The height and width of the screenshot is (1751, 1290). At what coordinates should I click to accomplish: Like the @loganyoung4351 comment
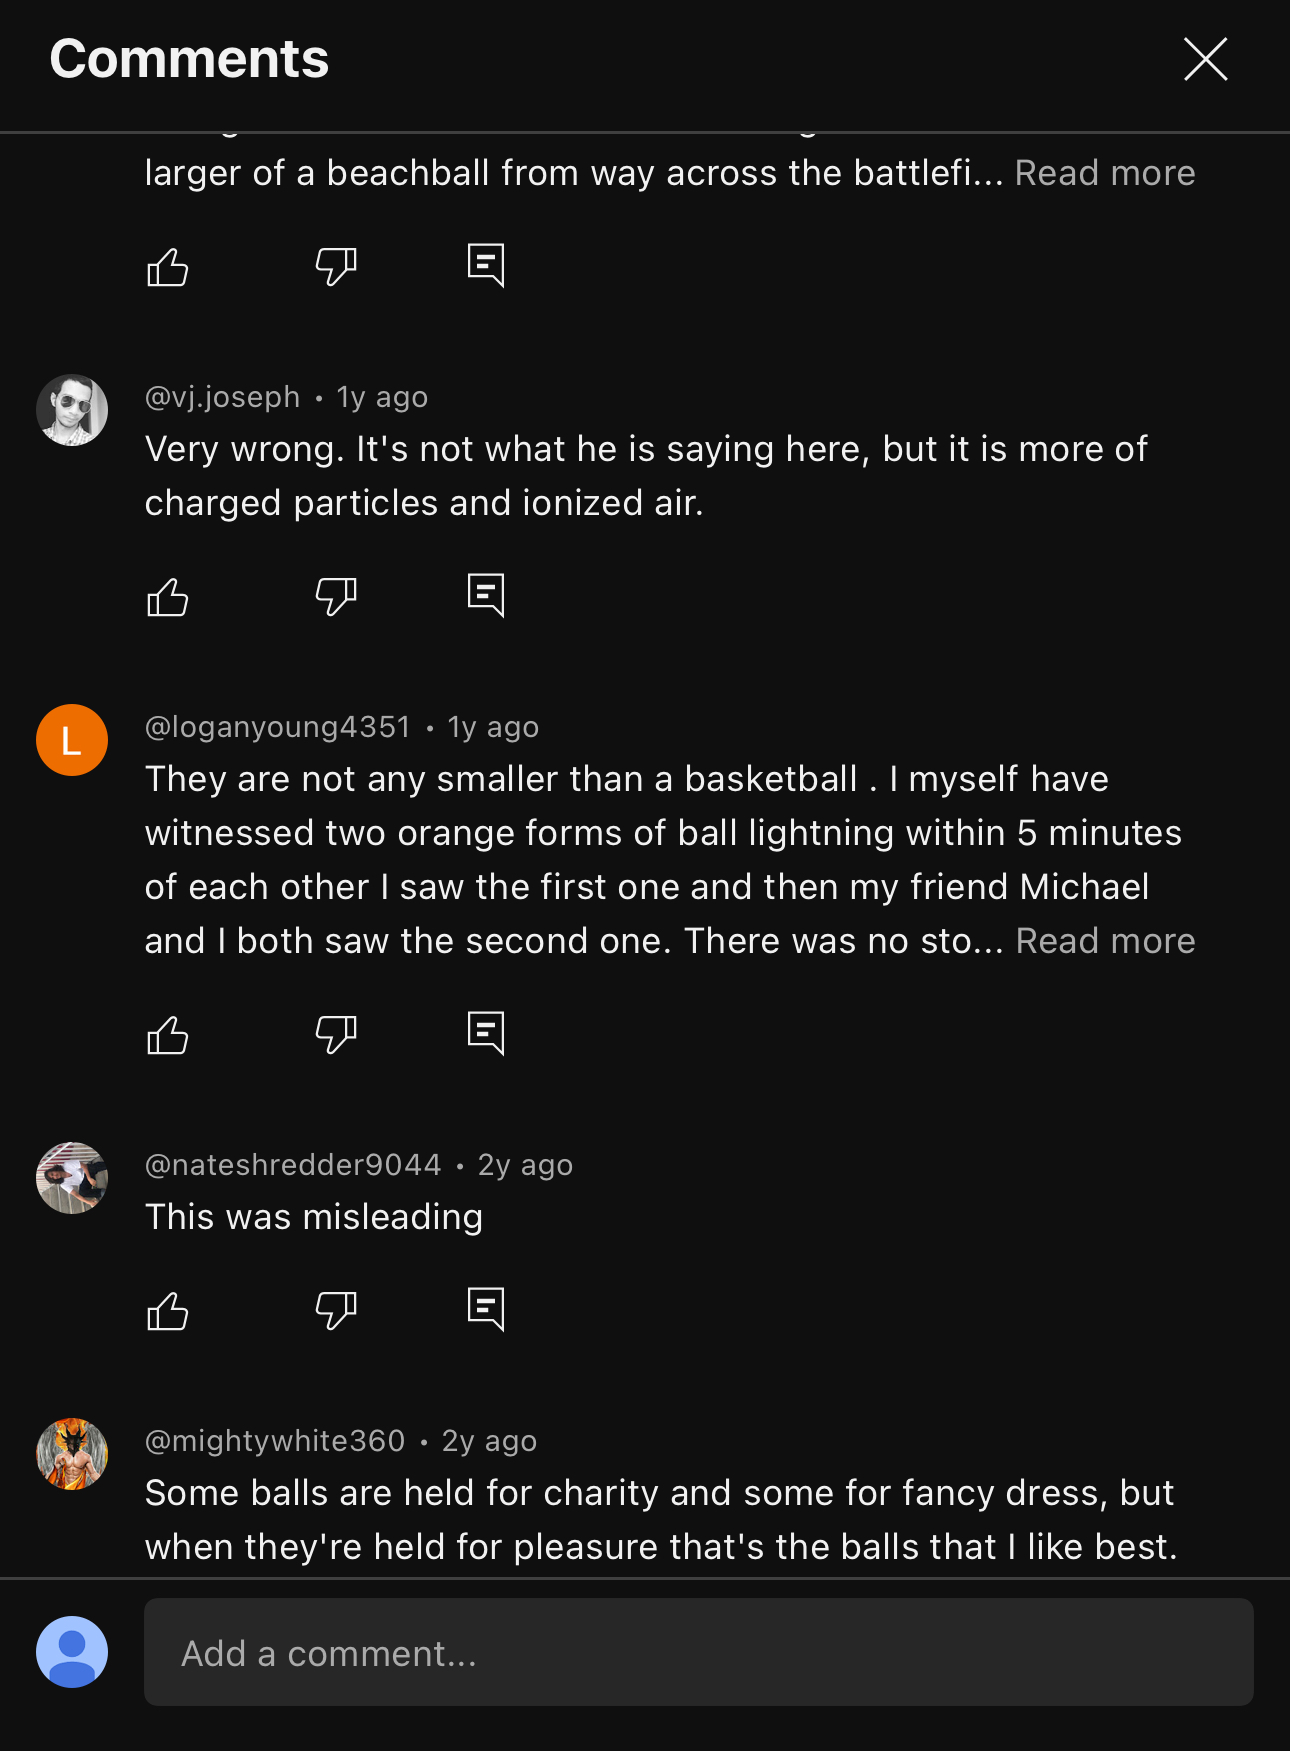[168, 1035]
